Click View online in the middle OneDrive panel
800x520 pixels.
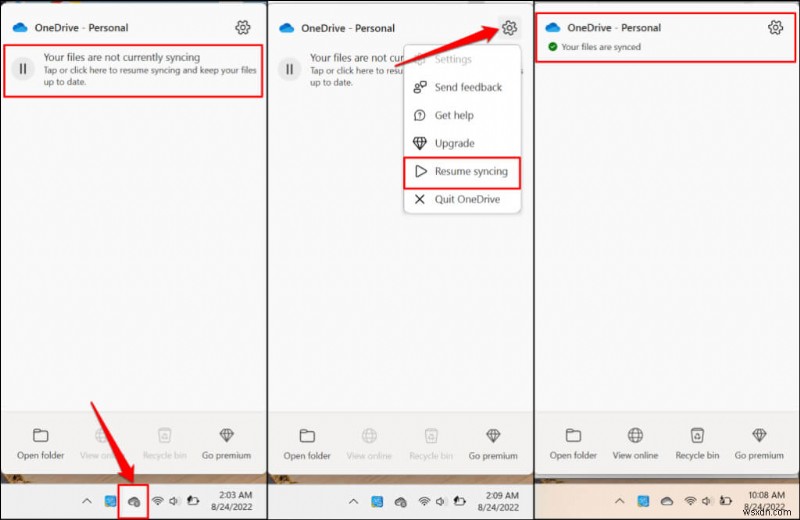click(369, 445)
